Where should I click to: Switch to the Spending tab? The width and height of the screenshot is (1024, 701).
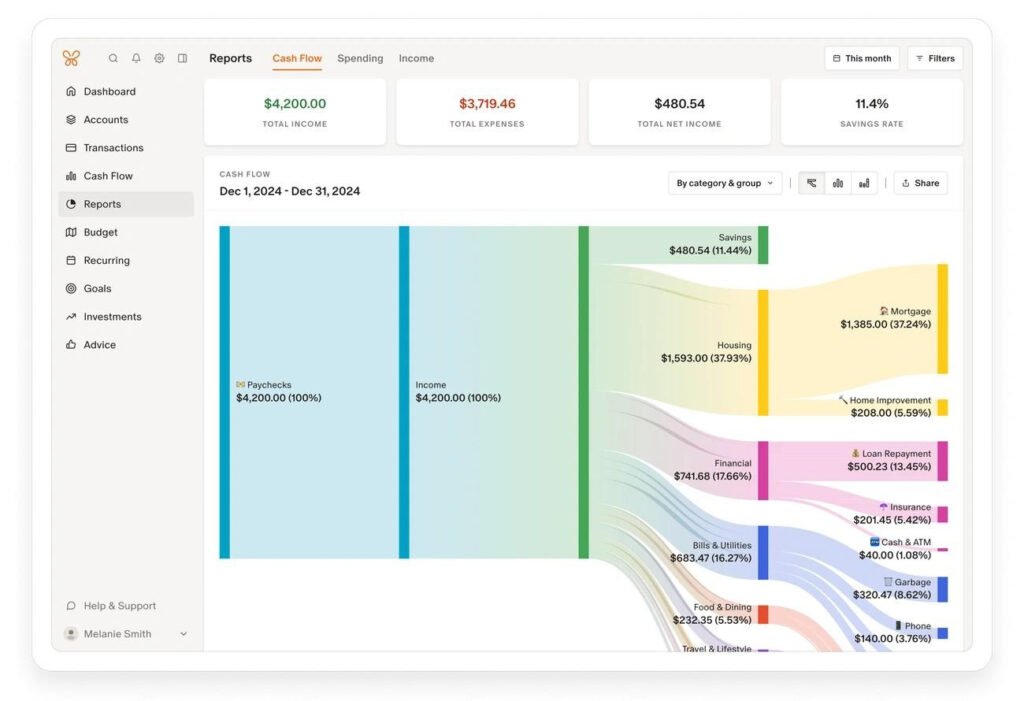360,58
